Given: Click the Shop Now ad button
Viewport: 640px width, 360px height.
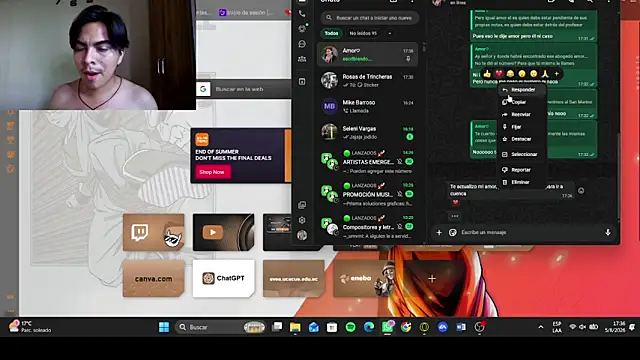Looking at the screenshot, I should pos(212,172).
